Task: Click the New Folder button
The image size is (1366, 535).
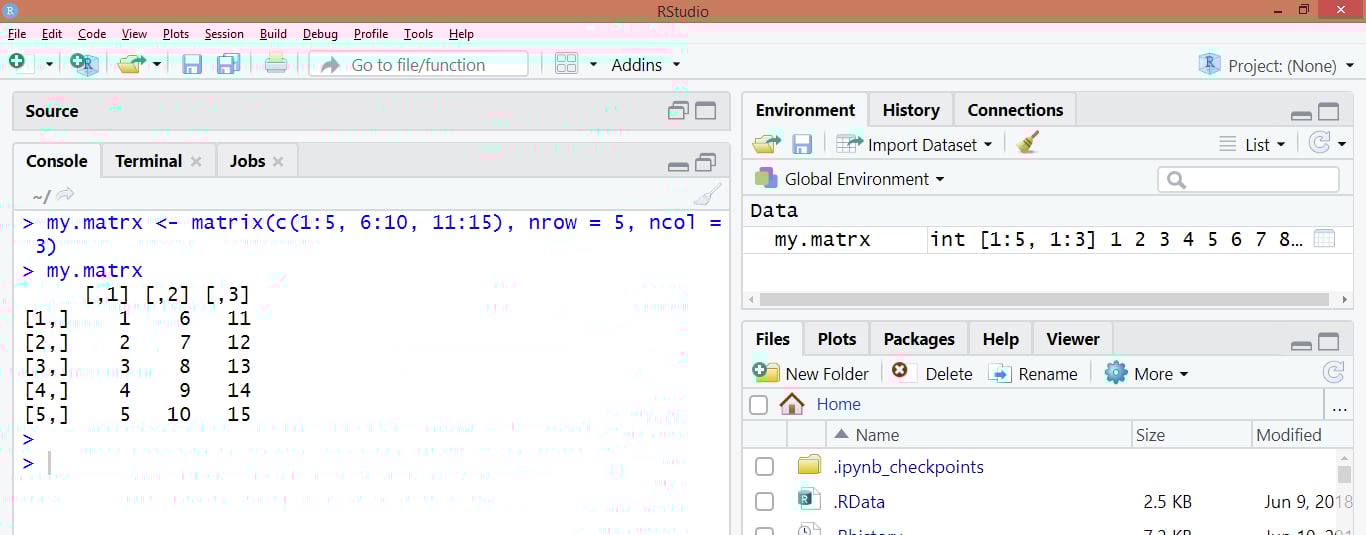Action: (811, 373)
